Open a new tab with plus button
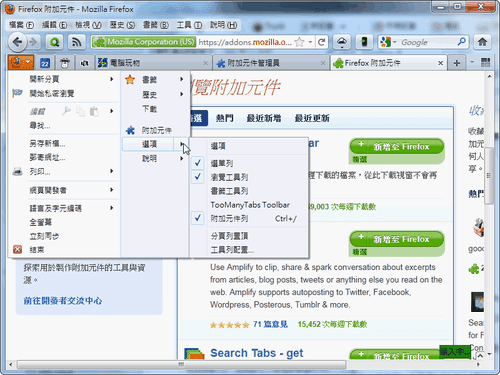The image size is (500, 375). pos(457,63)
